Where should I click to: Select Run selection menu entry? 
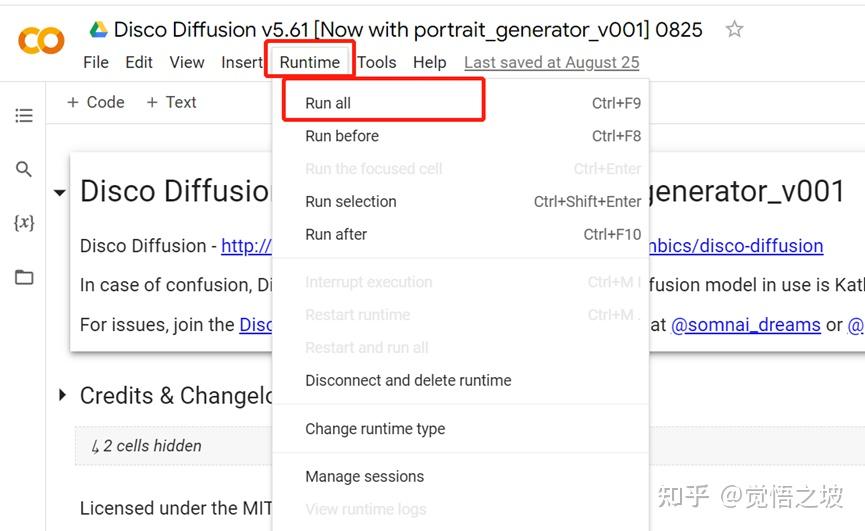tap(461, 201)
